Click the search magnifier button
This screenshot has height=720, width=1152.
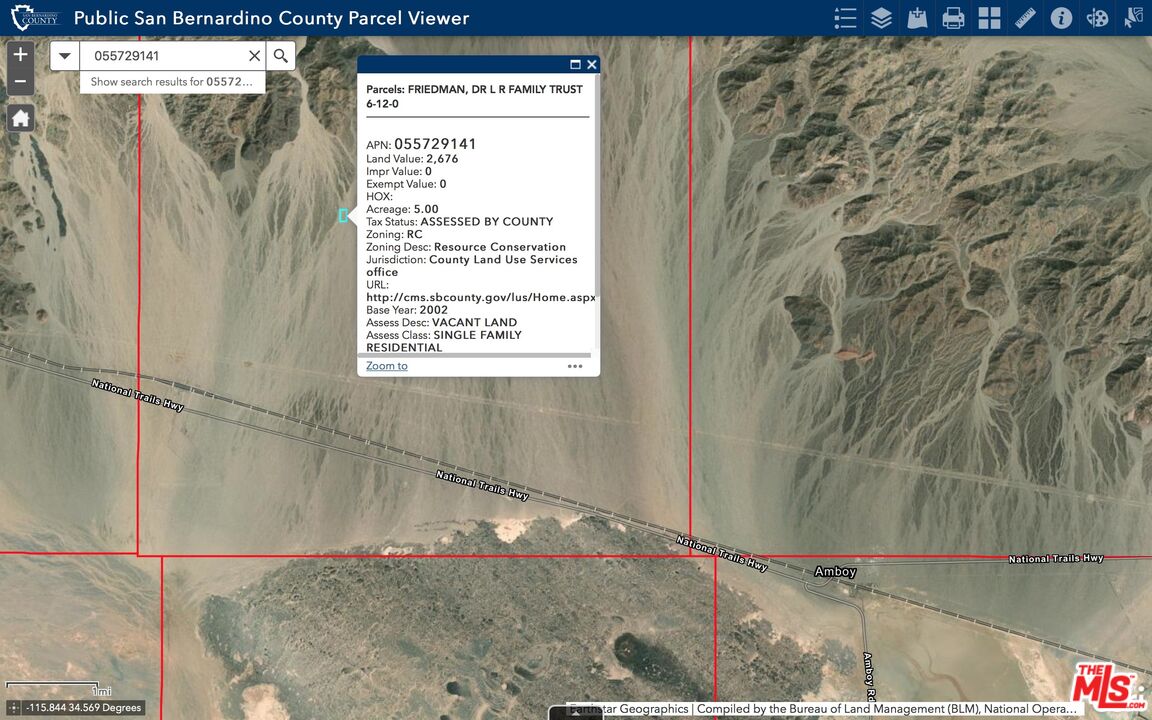pos(281,56)
